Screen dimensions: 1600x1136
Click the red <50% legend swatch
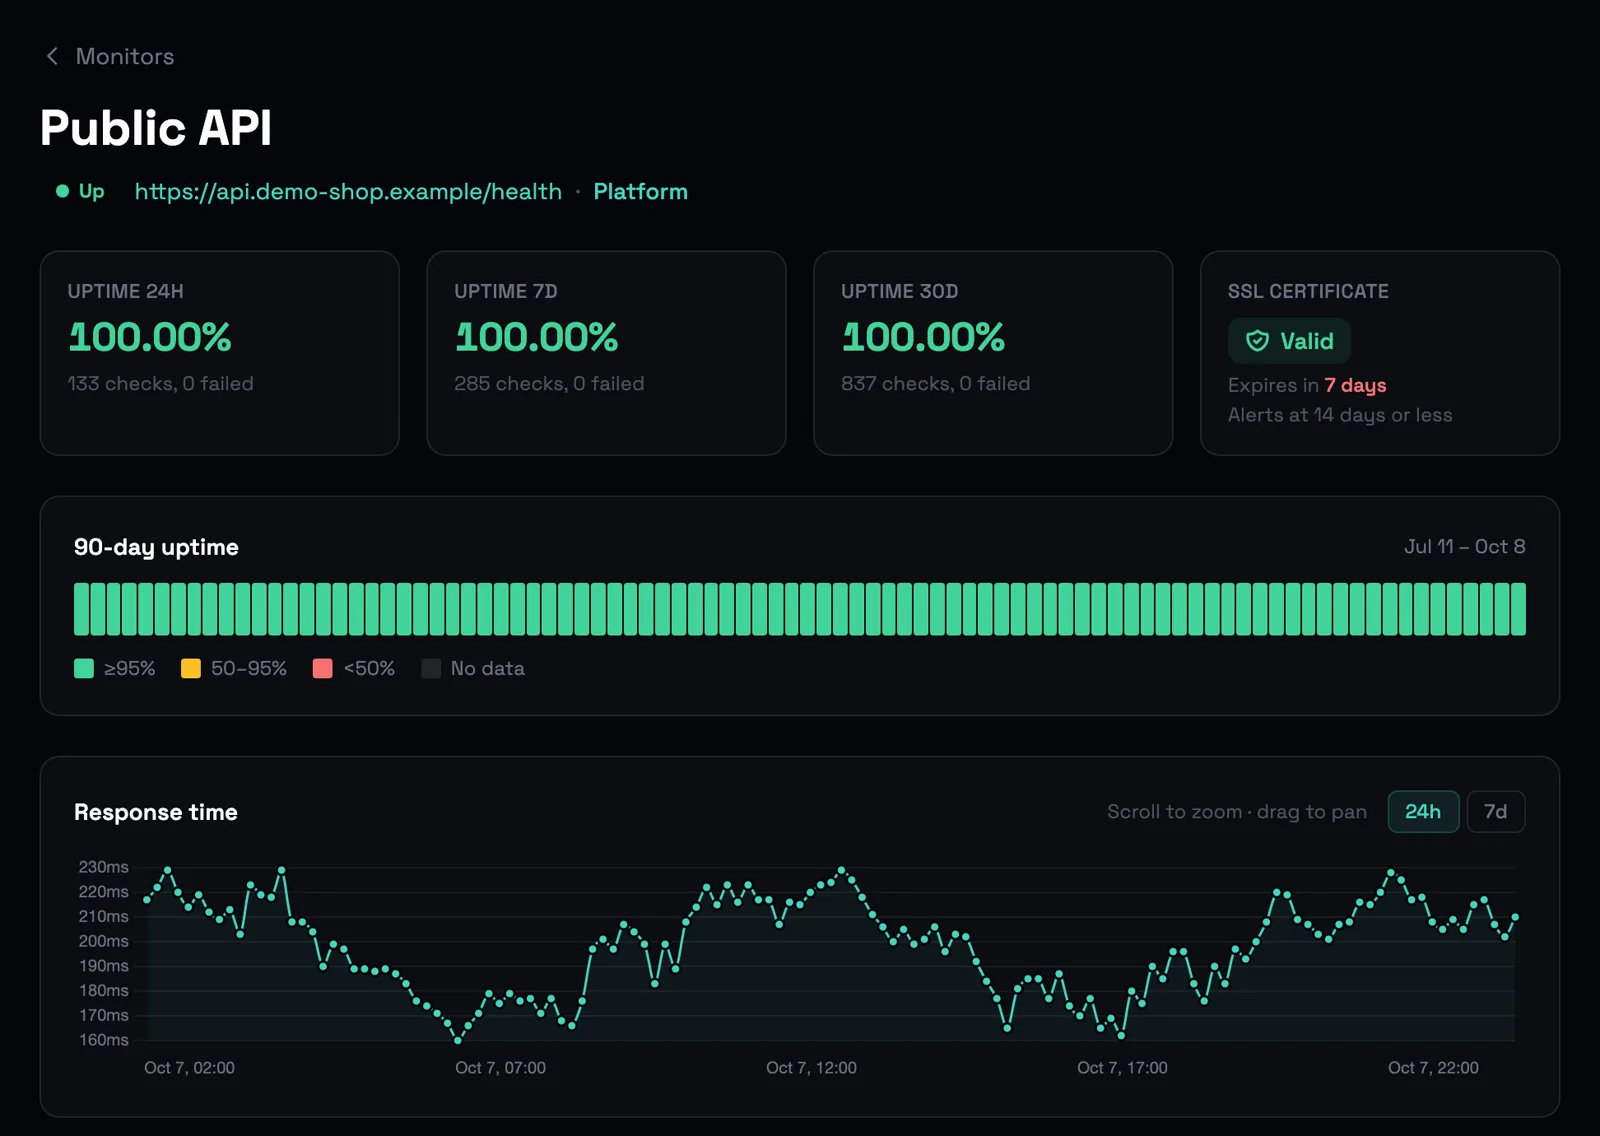322,668
